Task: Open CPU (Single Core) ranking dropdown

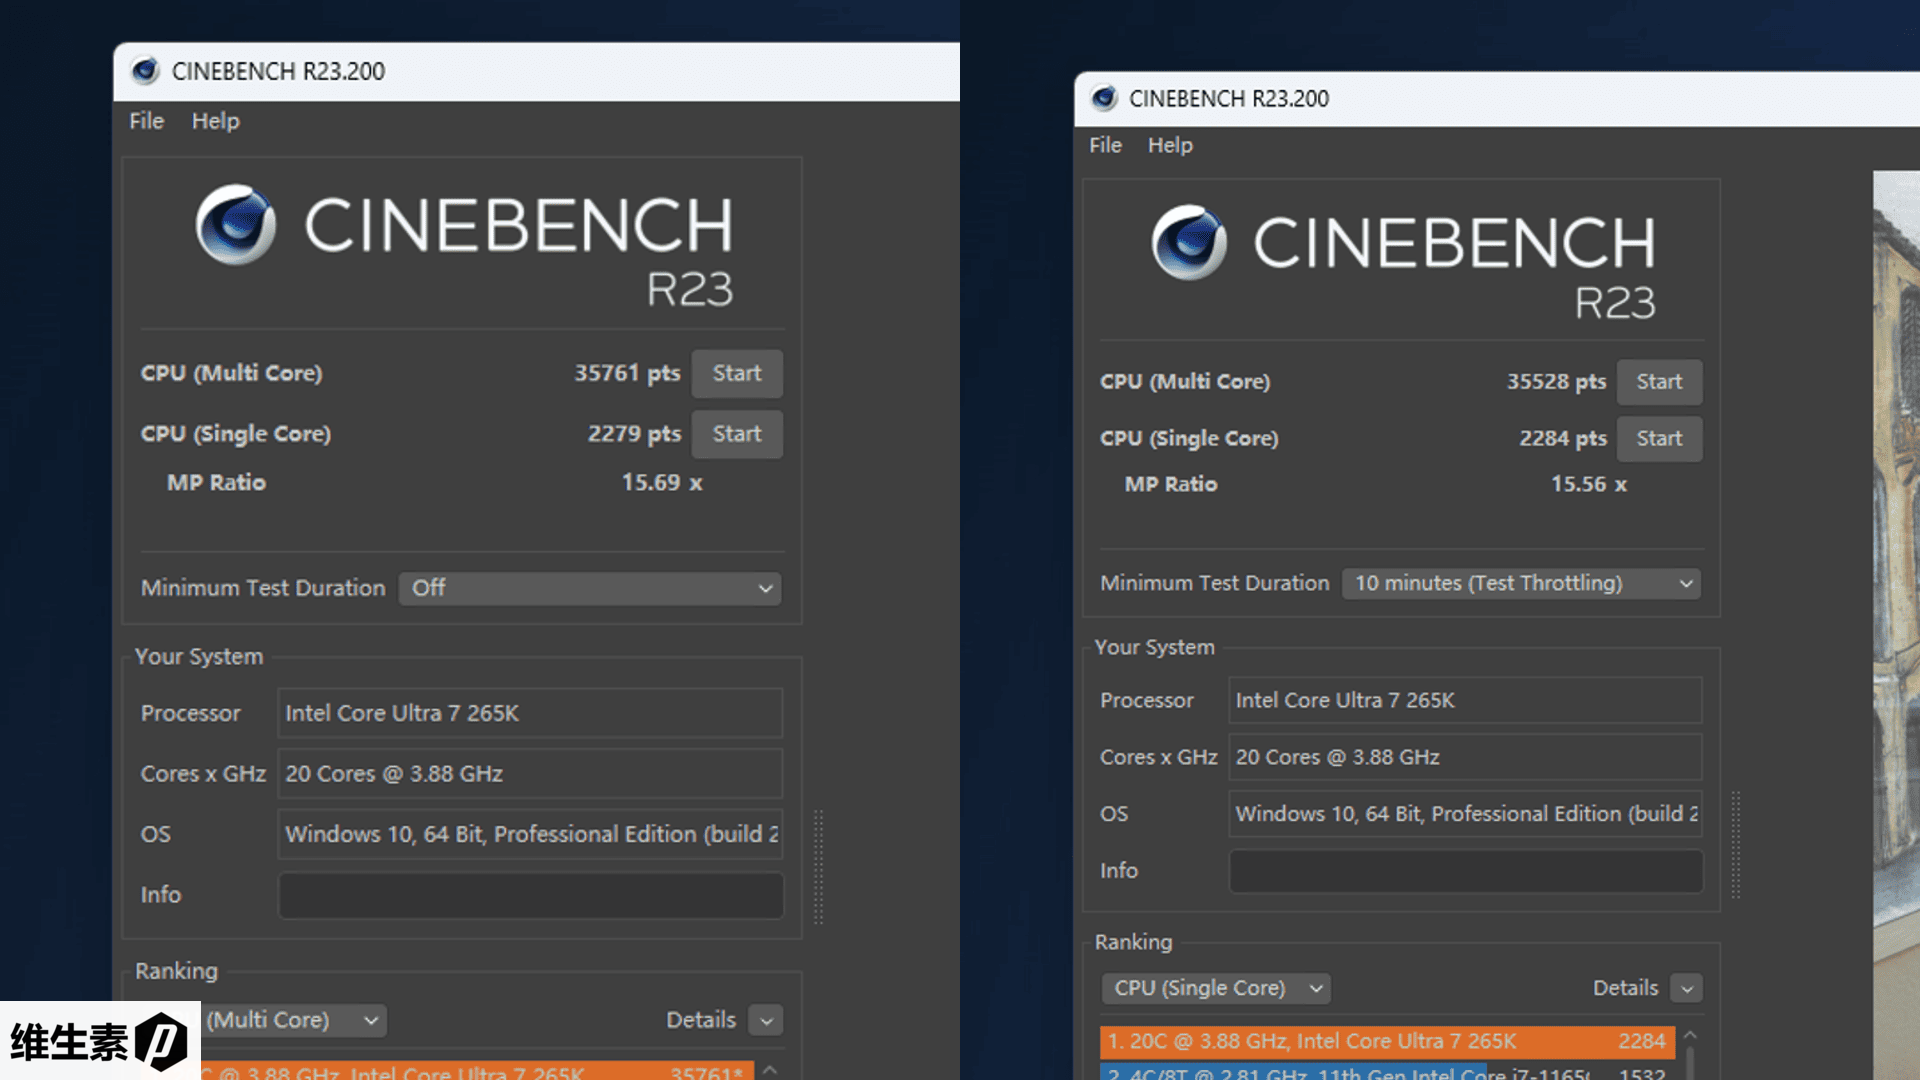Action: pyautogui.click(x=1216, y=988)
